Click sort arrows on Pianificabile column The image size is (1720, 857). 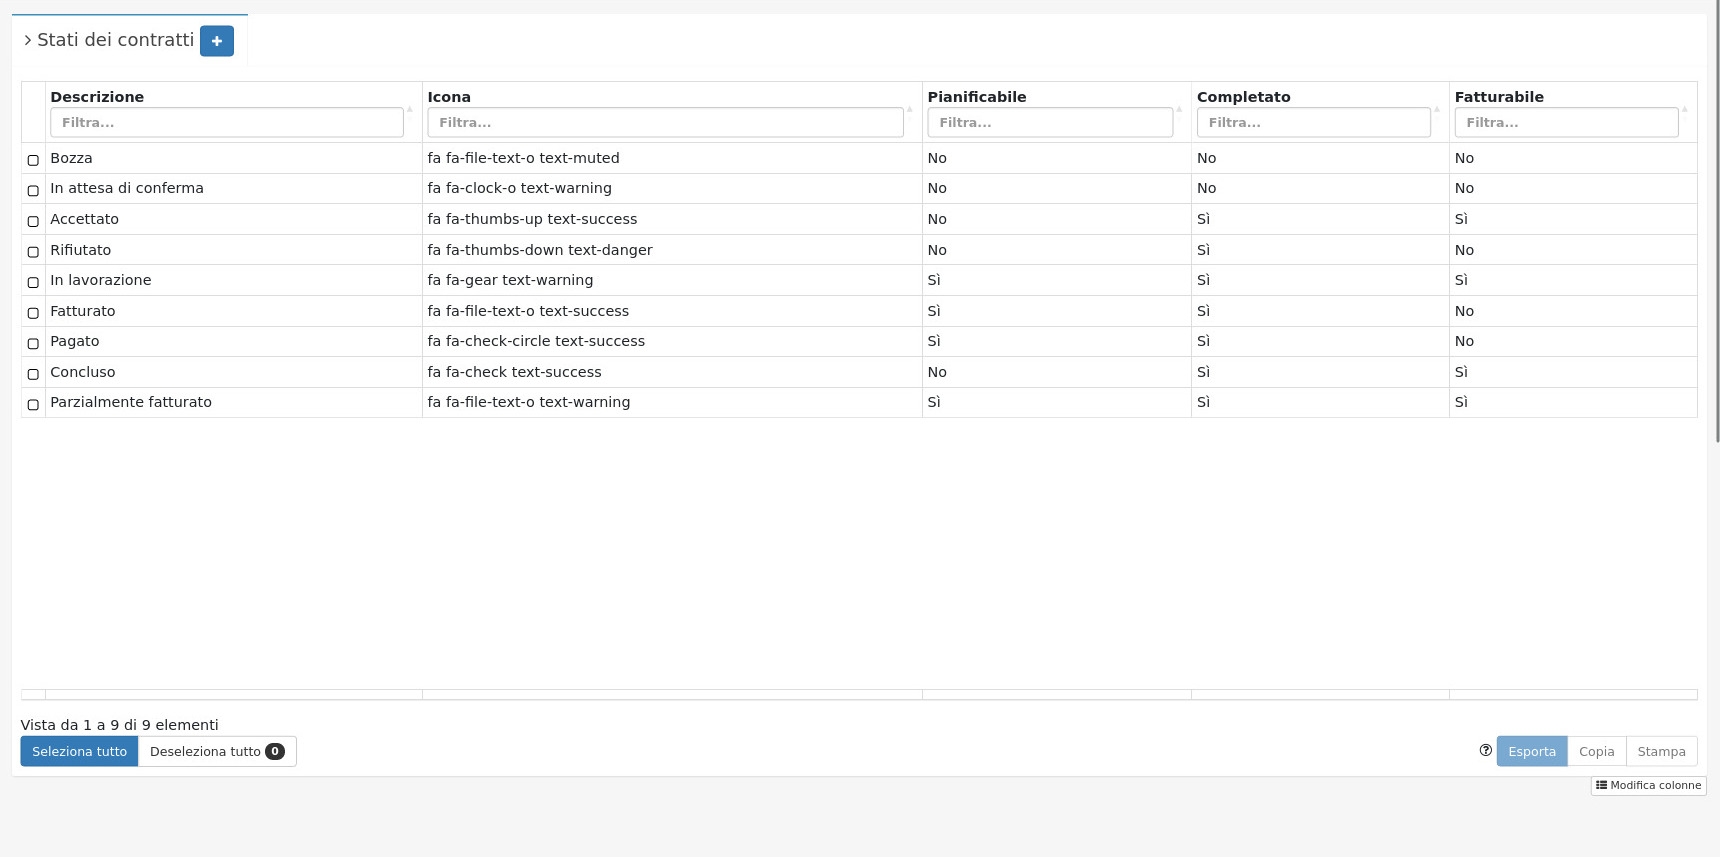coord(1179,110)
